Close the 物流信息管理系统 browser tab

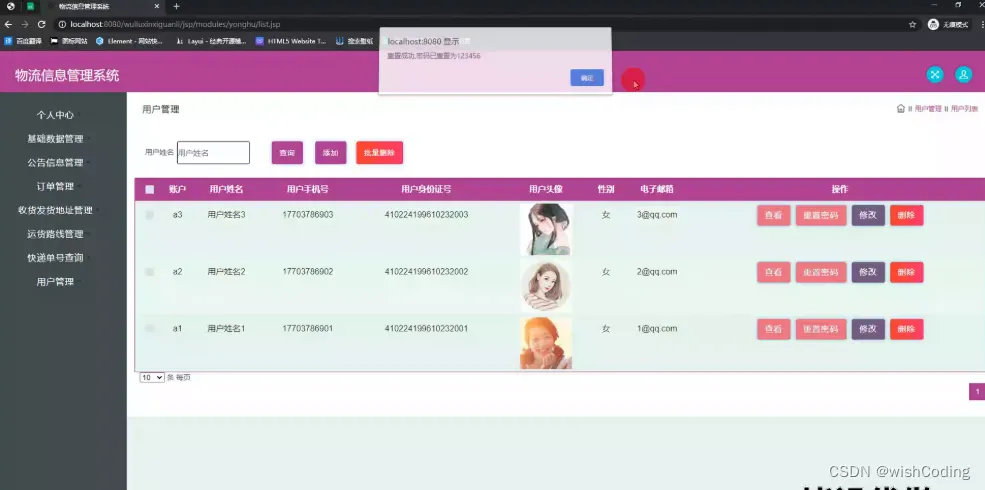(x=157, y=6)
